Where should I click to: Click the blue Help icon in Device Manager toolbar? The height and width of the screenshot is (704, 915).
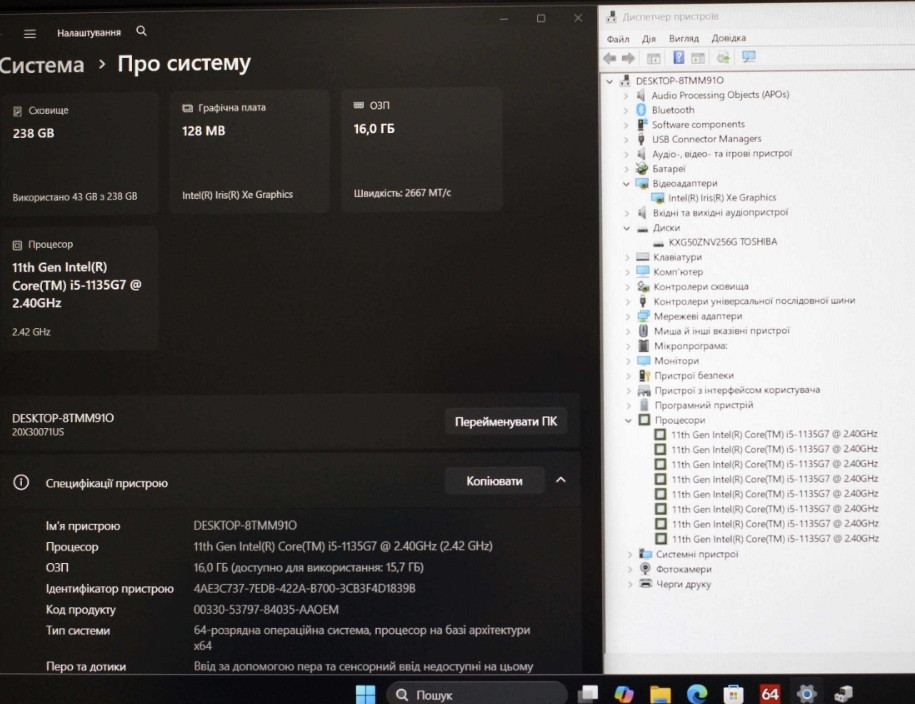point(678,58)
